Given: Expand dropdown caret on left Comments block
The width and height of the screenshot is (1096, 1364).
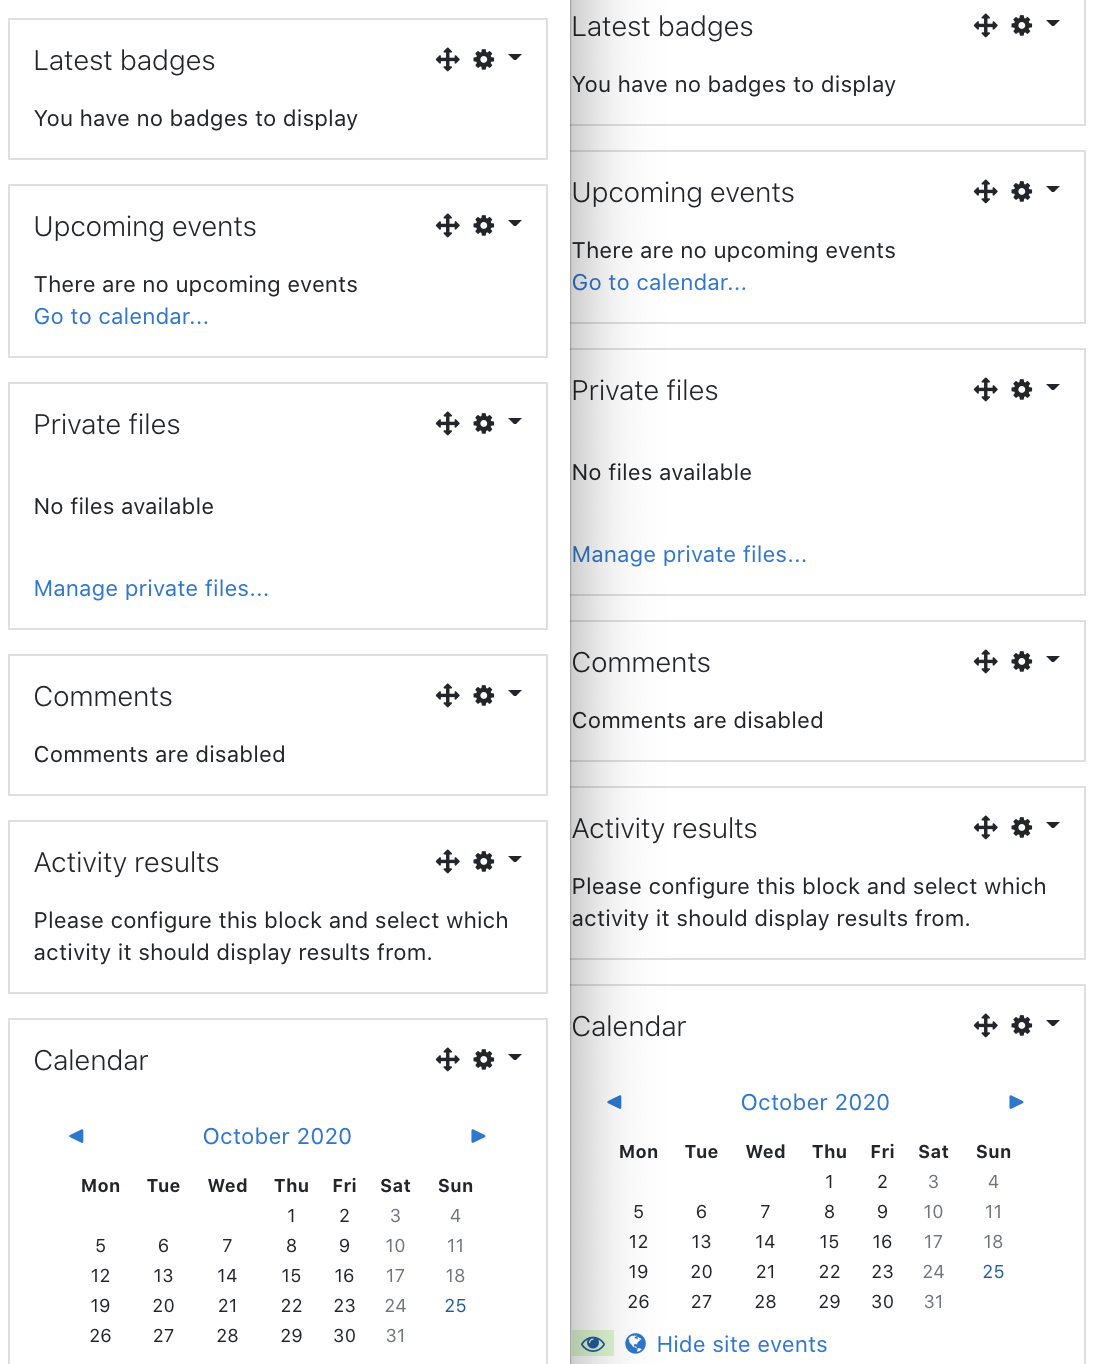Looking at the screenshot, I should 515,693.
